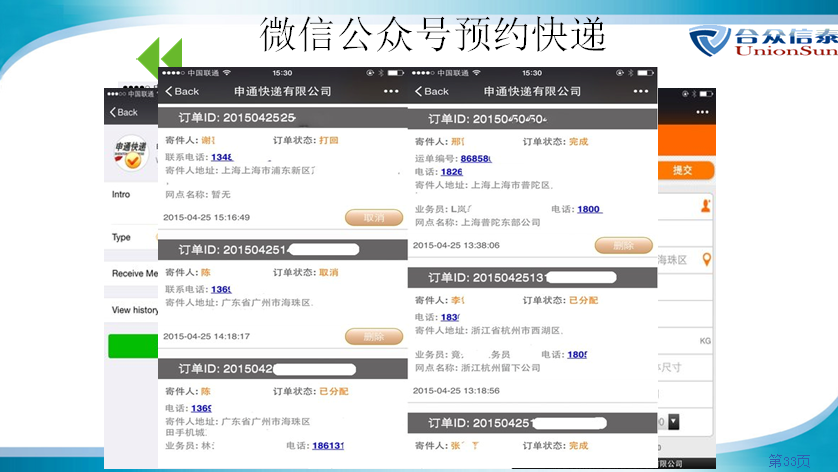
Task: Tap Back in the far-left background screen
Action: point(123,112)
